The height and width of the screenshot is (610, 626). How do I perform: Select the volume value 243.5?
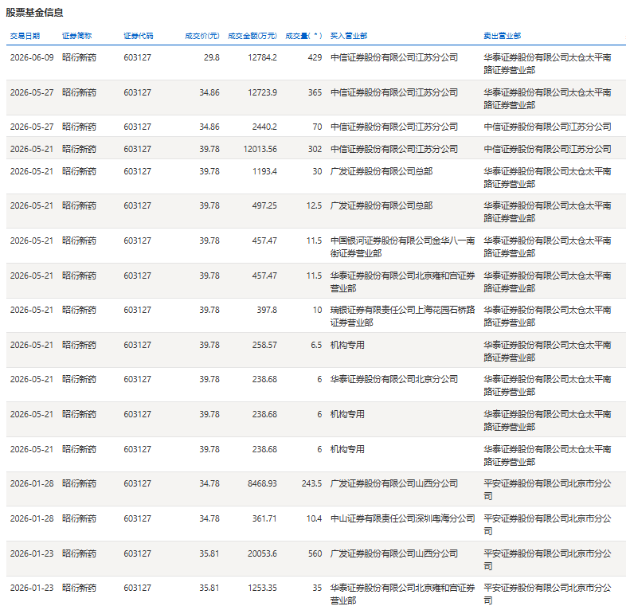click(312, 484)
